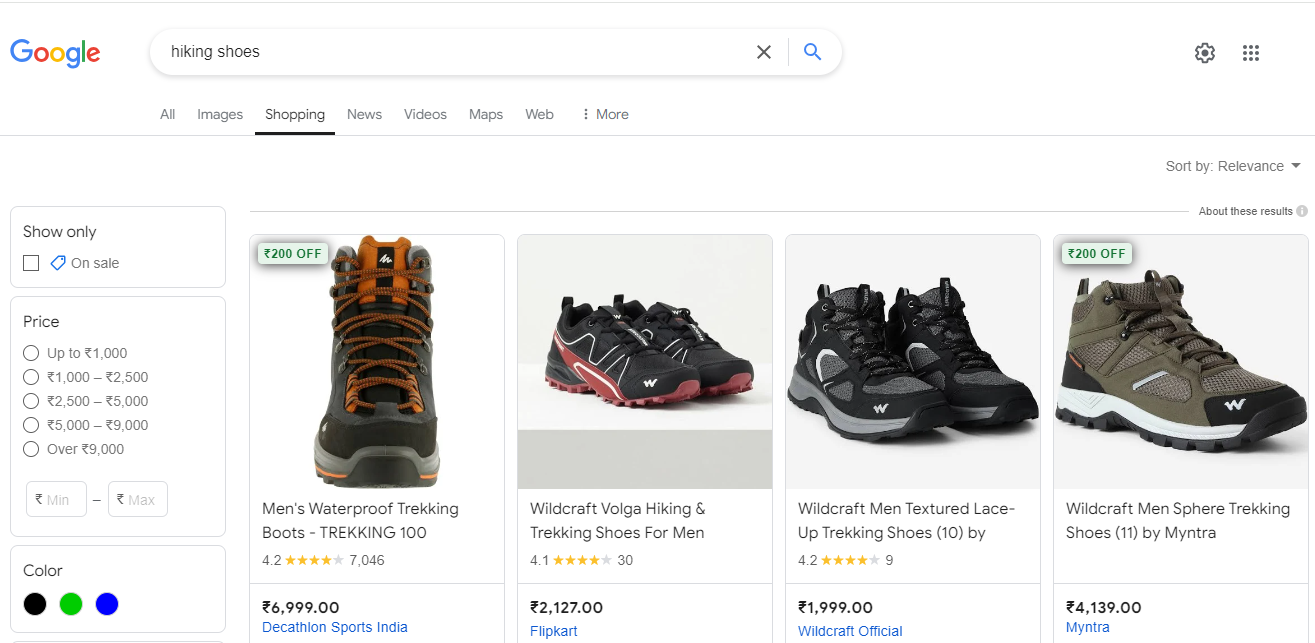Visit Decathlon Sports India seller link

(x=335, y=627)
